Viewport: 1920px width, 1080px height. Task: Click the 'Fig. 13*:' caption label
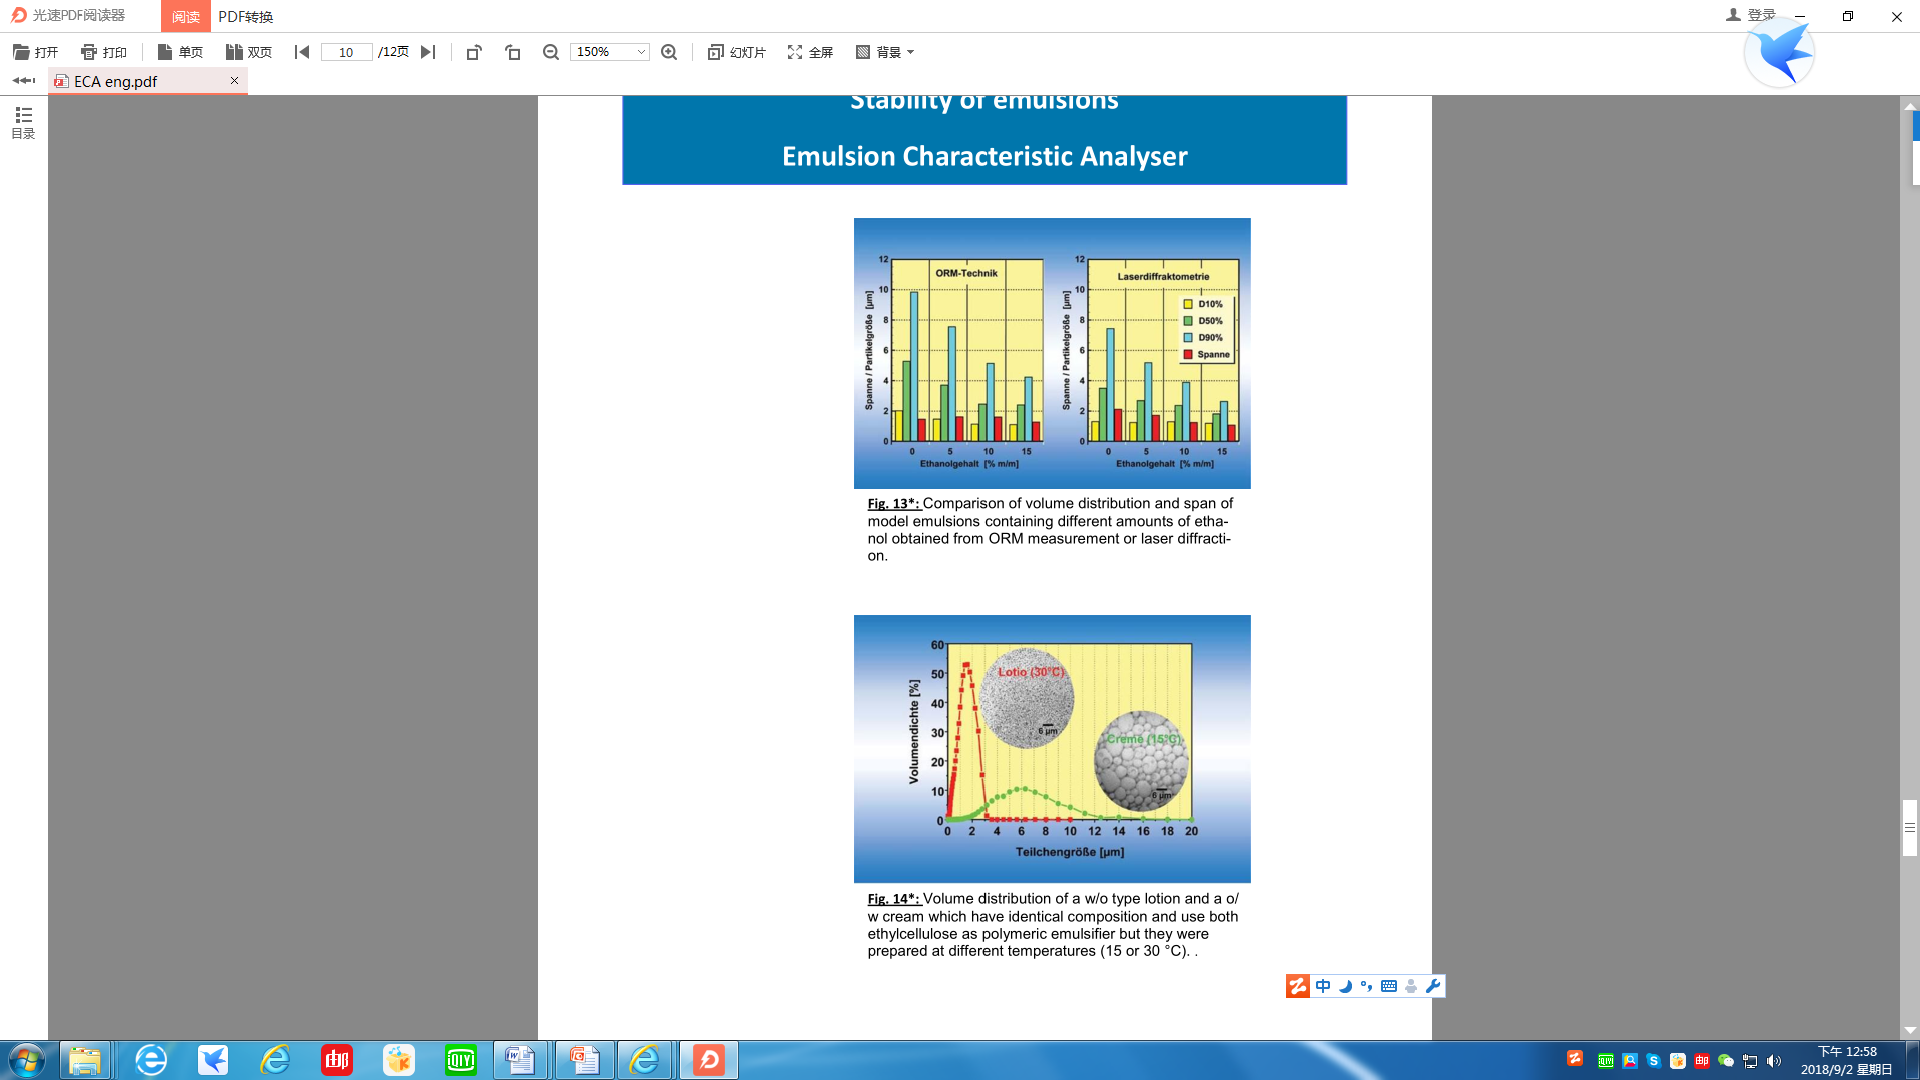click(x=893, y=504)
